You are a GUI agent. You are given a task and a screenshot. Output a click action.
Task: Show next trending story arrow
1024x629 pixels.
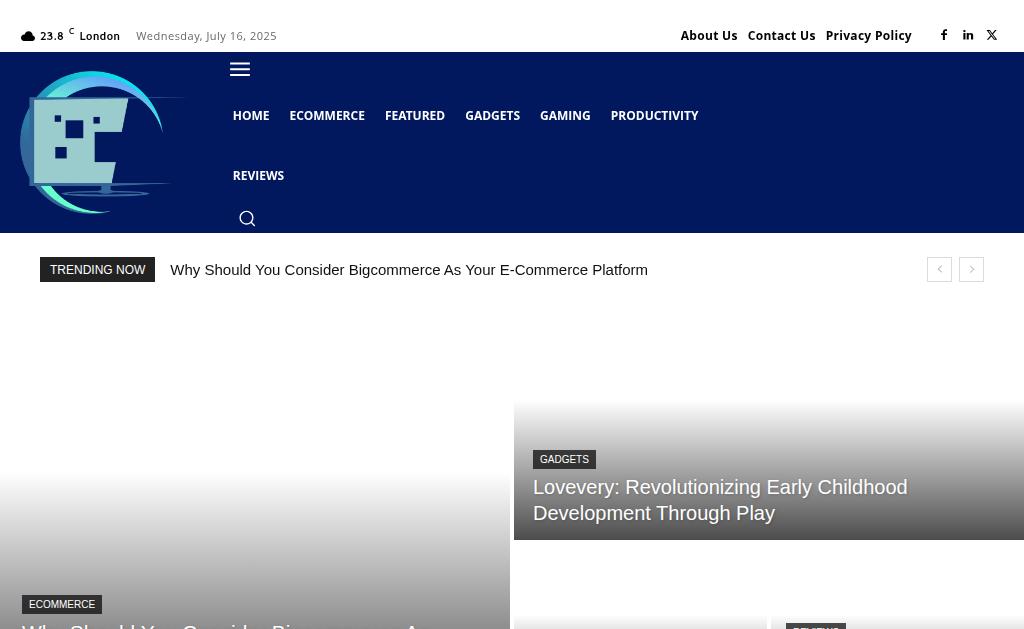click(971, 269)
